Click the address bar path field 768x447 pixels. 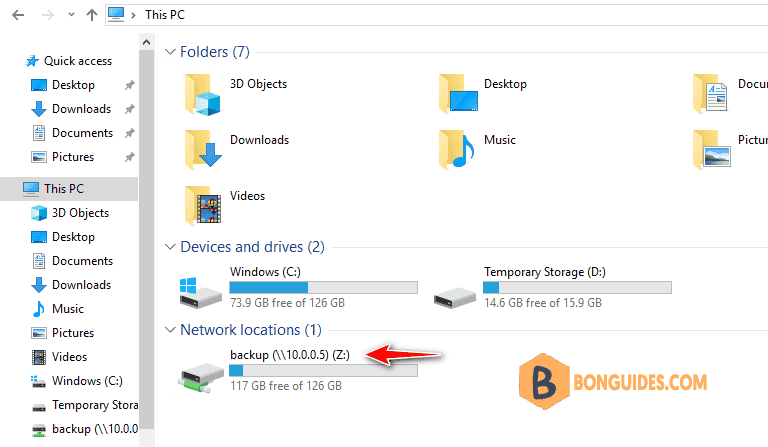(437, 15)
